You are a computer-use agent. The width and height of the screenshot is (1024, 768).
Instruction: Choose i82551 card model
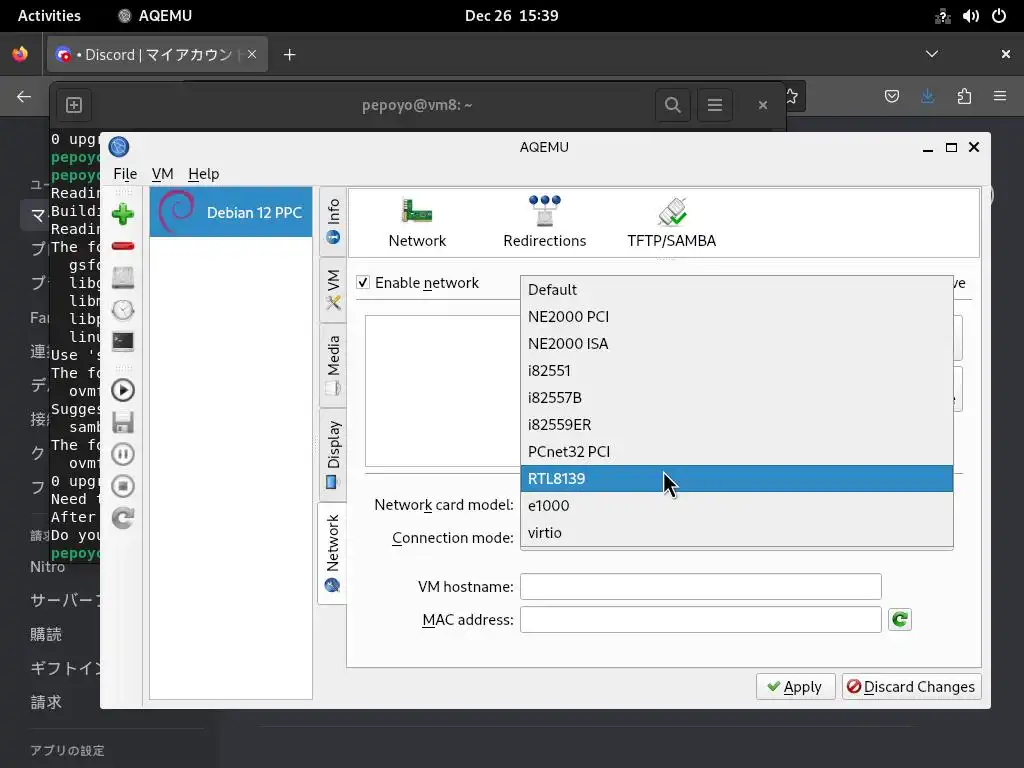[x=737, y=371]
